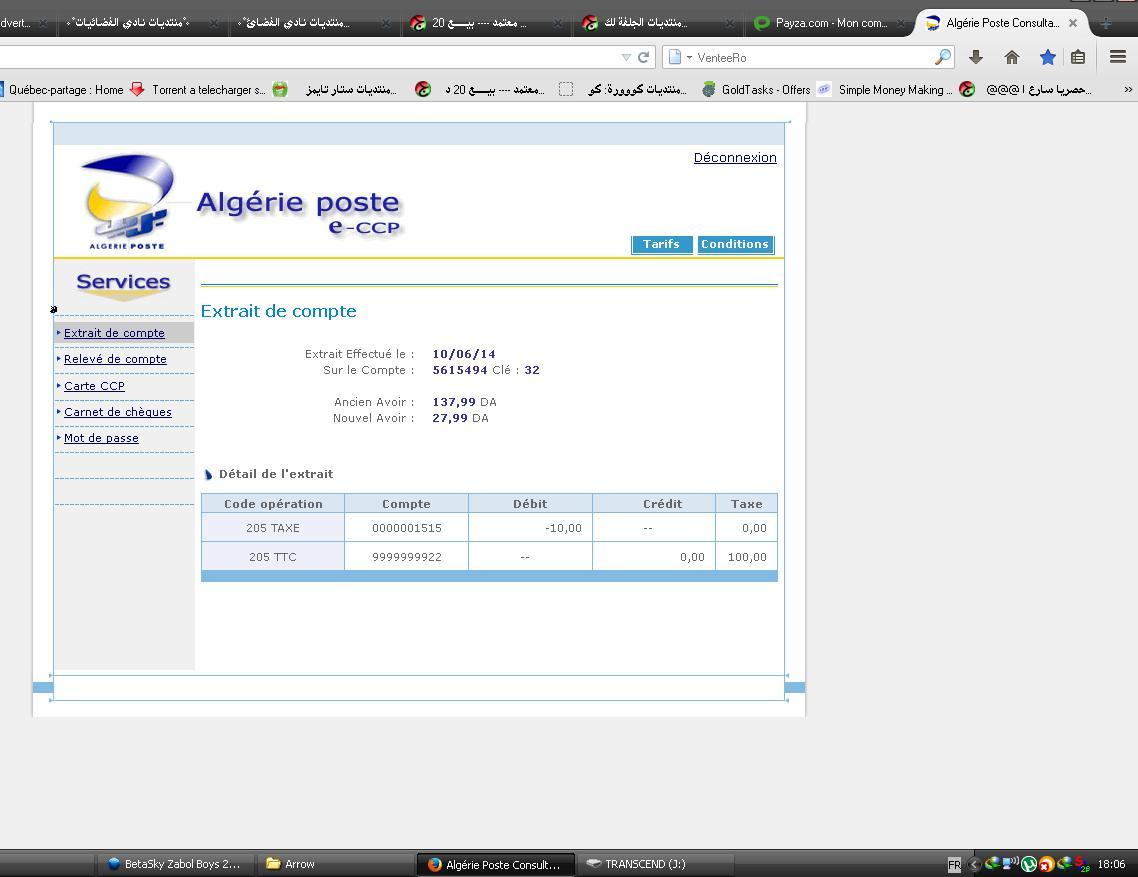The width and height of the screenshot is (1138, 877).
Task: Click the taskbar clock showing 18:06
Action: (1111, 864)
